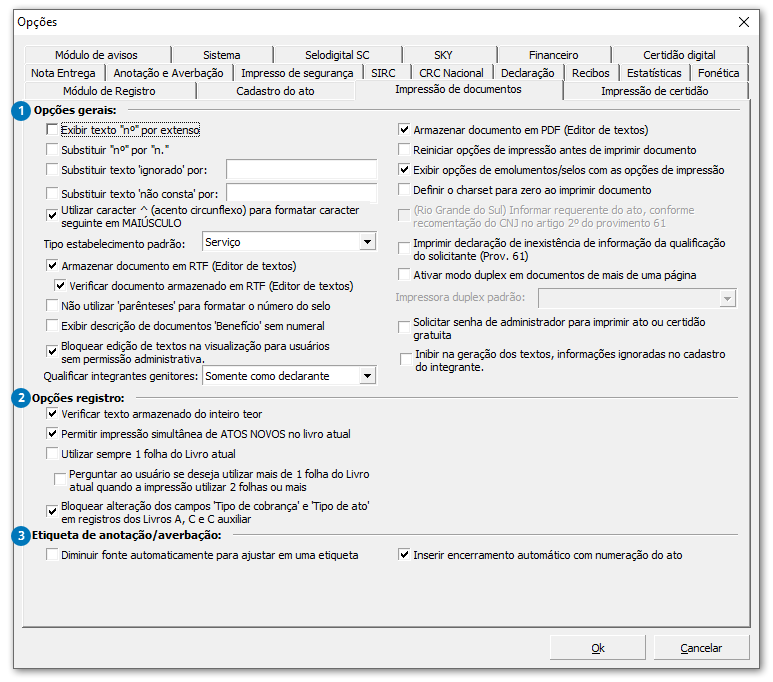Uncheck 'Utilizar caracter ^ (acento circunflexo)' option
The width and height of the screenshot is (773, 682).
pos(52,216)
